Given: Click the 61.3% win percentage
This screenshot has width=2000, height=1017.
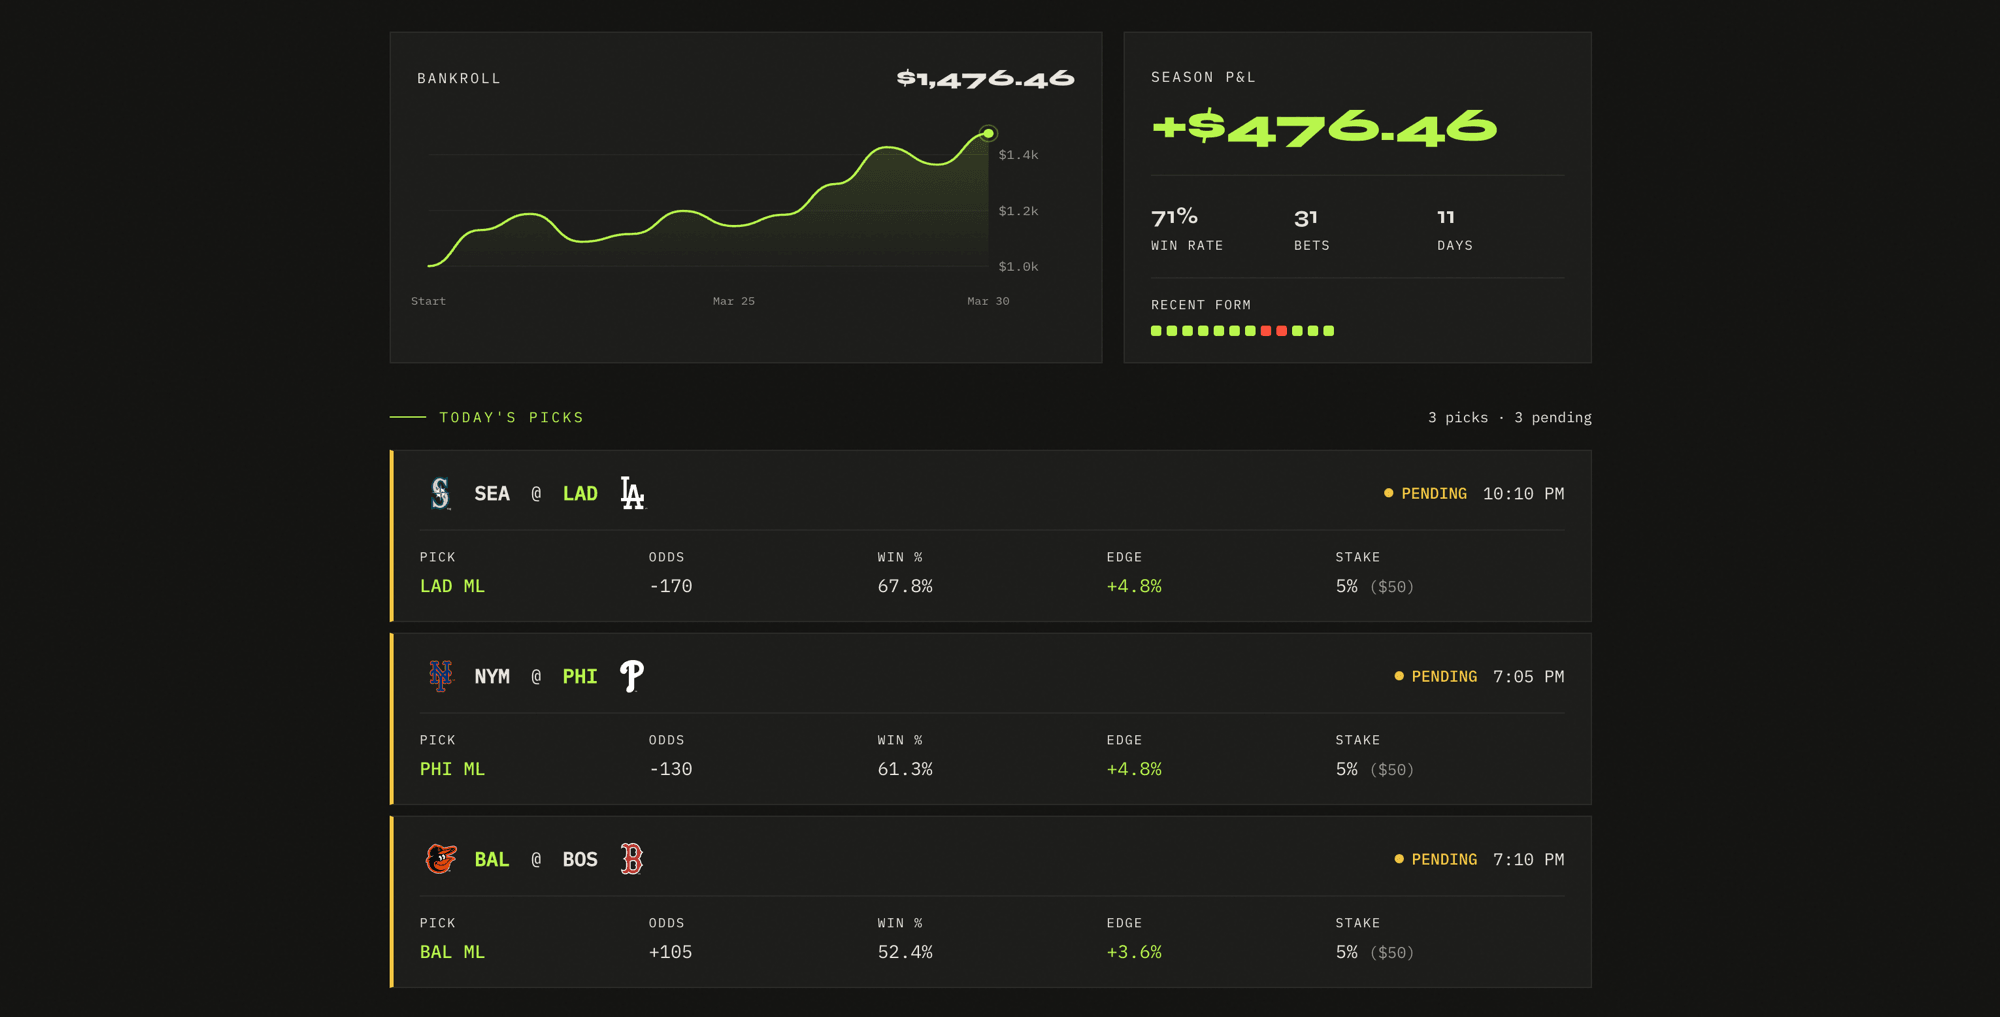Looking at the screenshot, I should click(x=905, y=769).
